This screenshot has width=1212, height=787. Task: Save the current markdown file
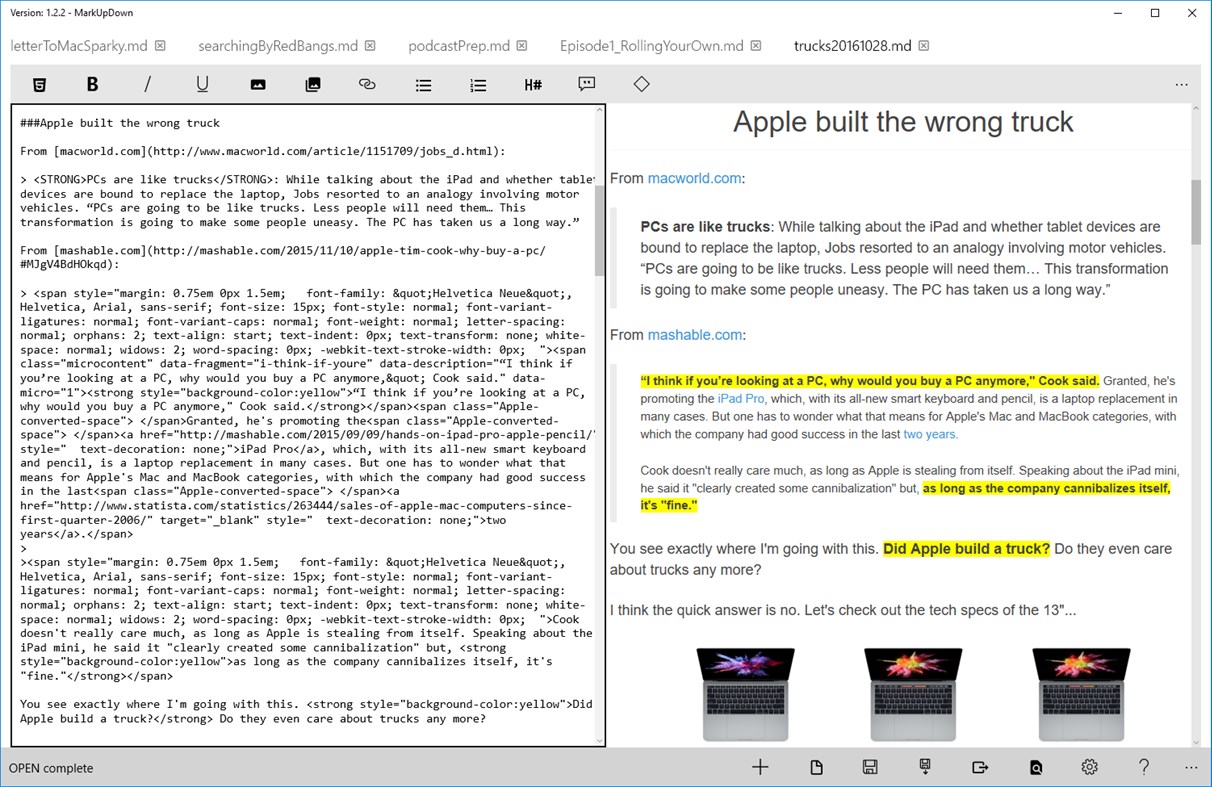(x=869, y=767)
